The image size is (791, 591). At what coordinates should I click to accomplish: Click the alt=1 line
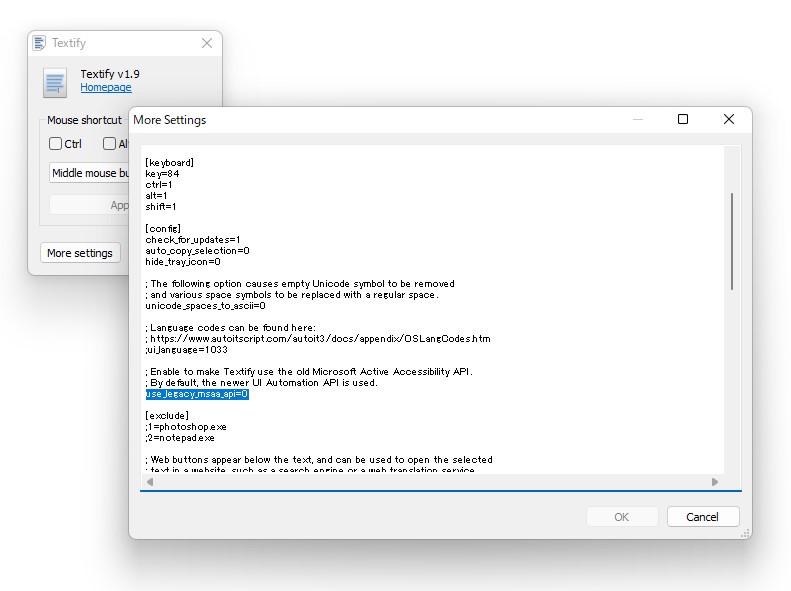tap(156, 196)
